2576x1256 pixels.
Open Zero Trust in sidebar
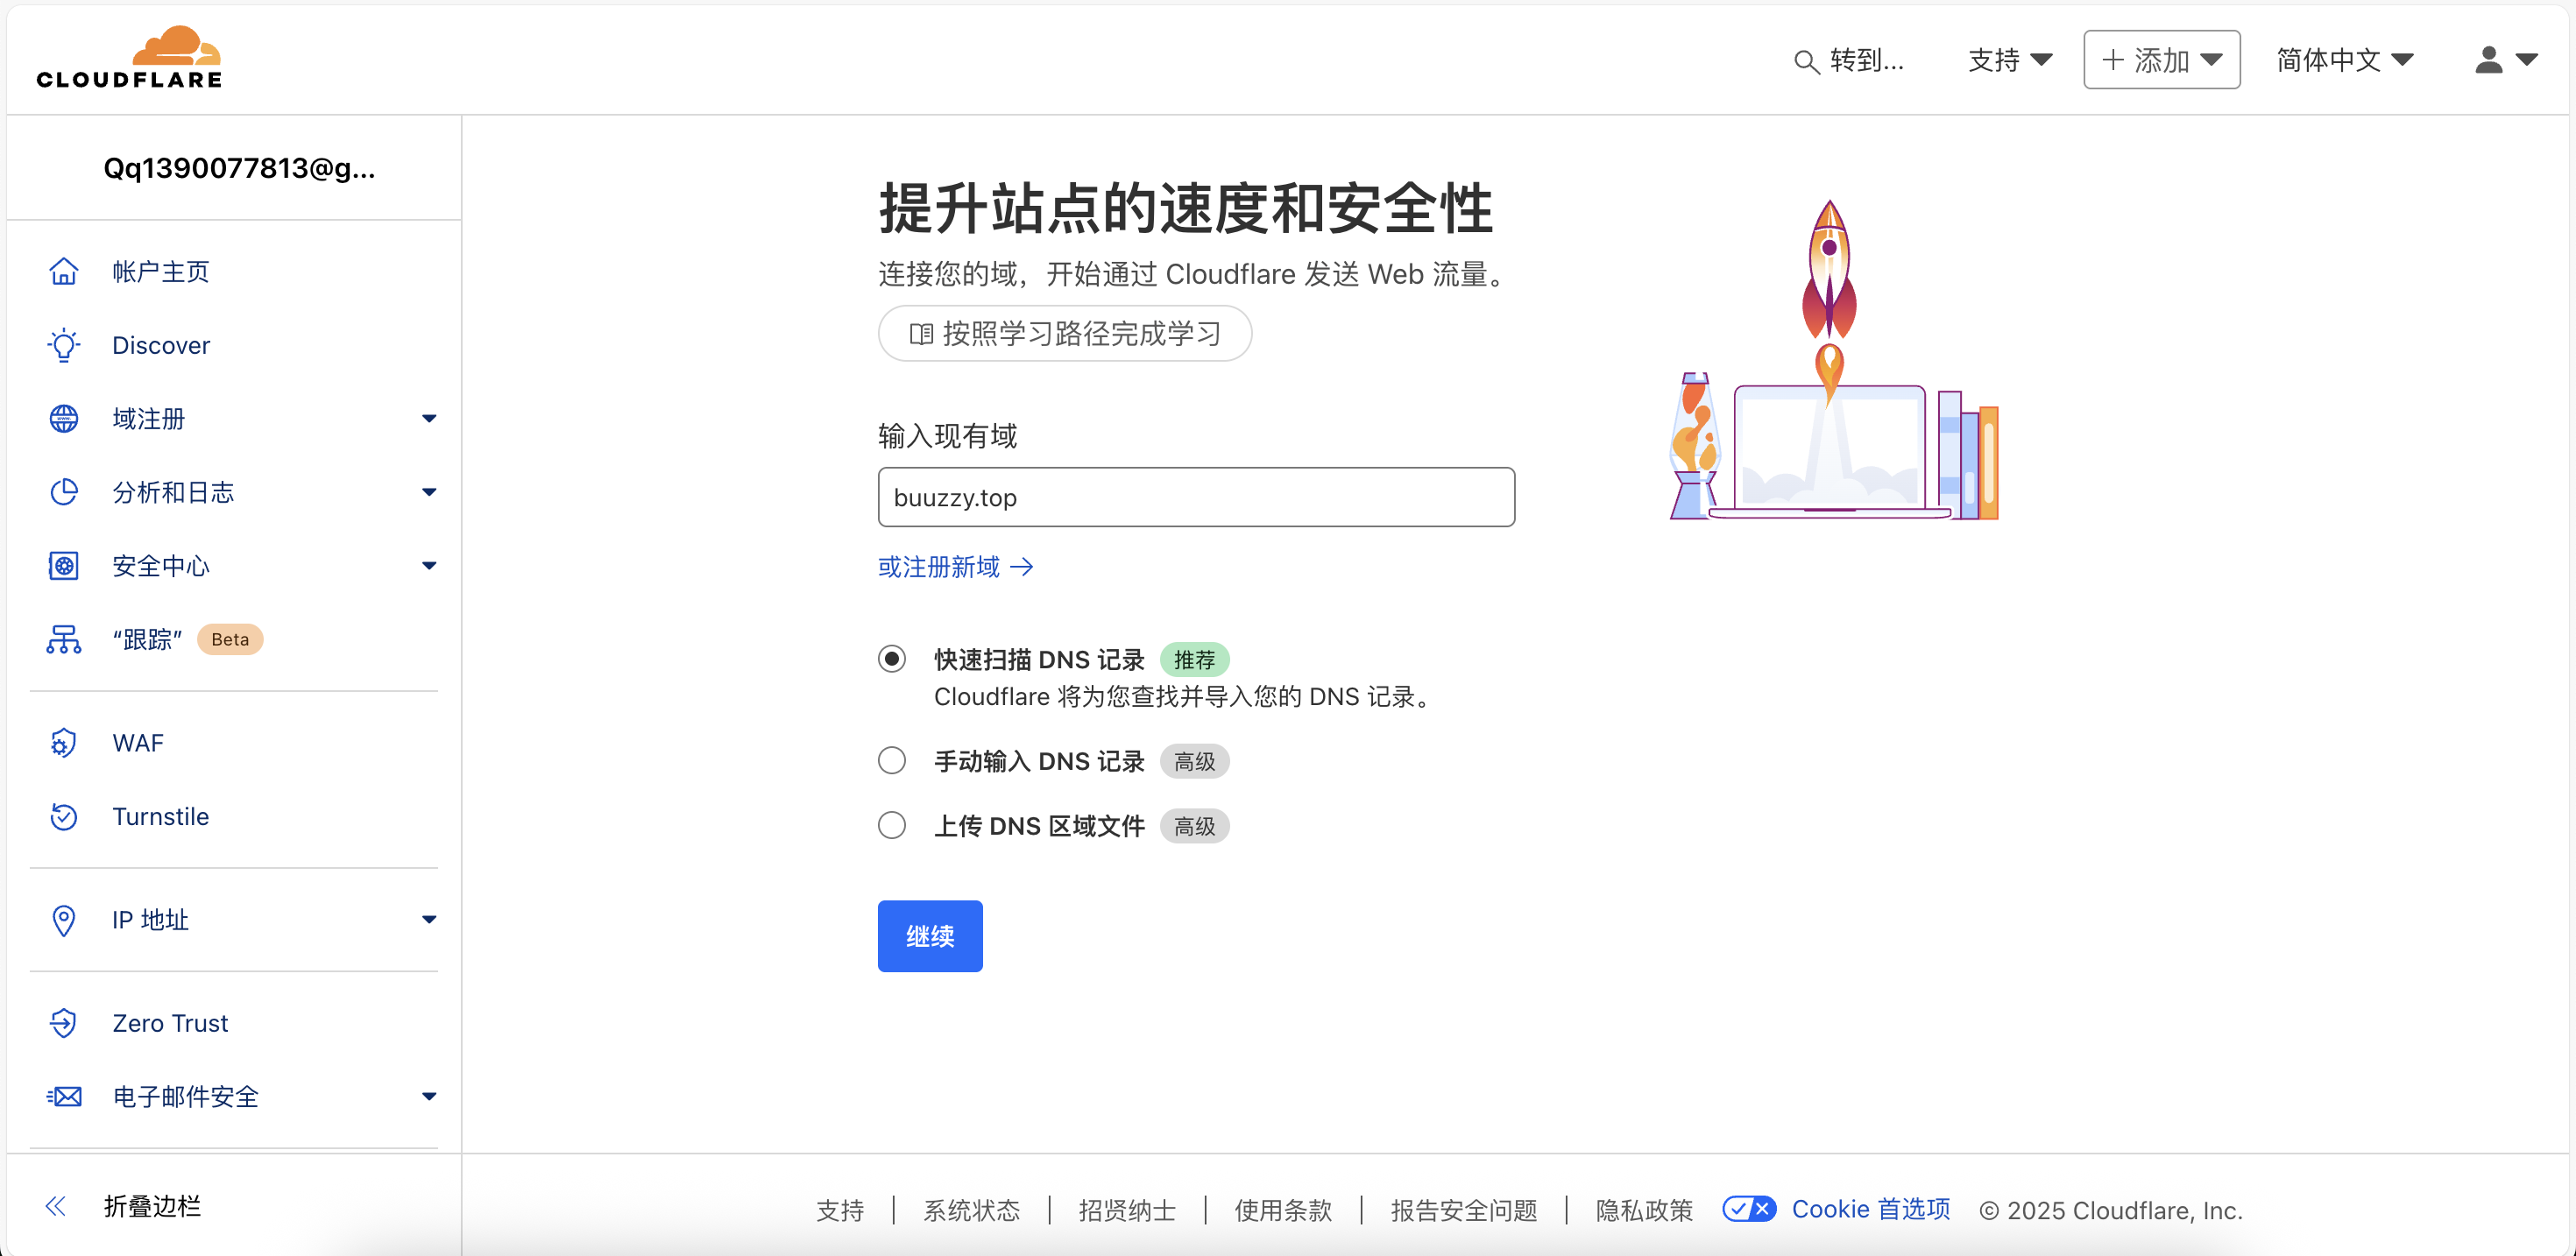[x=170, y=1023]
